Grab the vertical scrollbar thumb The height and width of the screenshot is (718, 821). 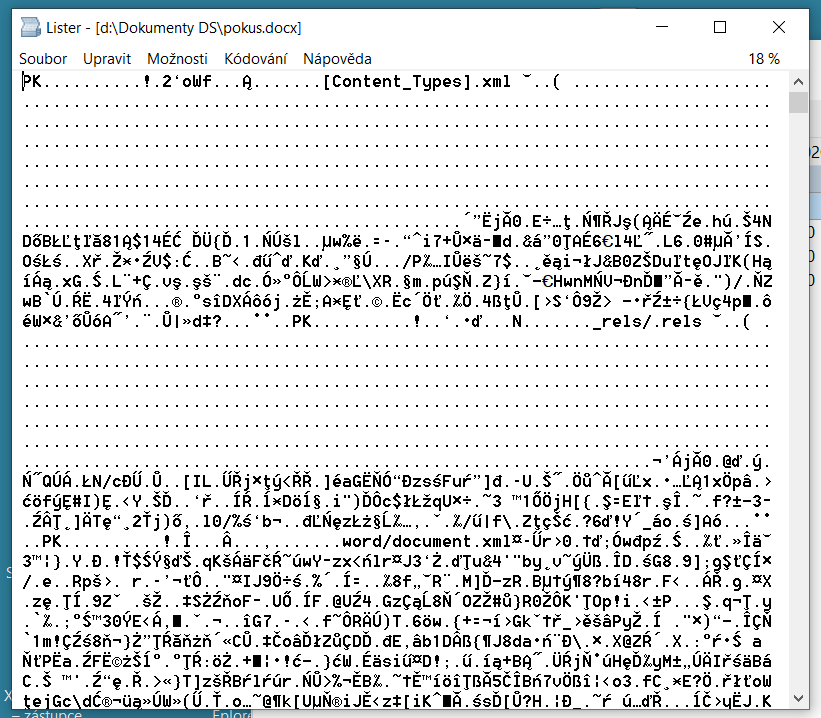[797, 104]
